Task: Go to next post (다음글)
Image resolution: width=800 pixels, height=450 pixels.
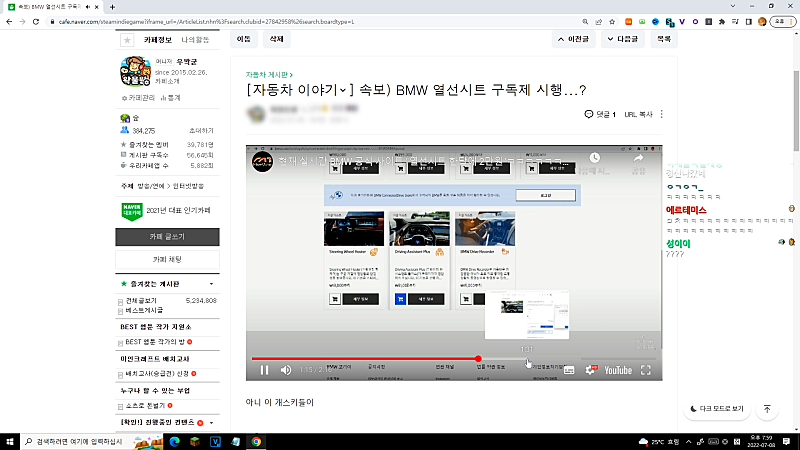Action: (621, 39)
